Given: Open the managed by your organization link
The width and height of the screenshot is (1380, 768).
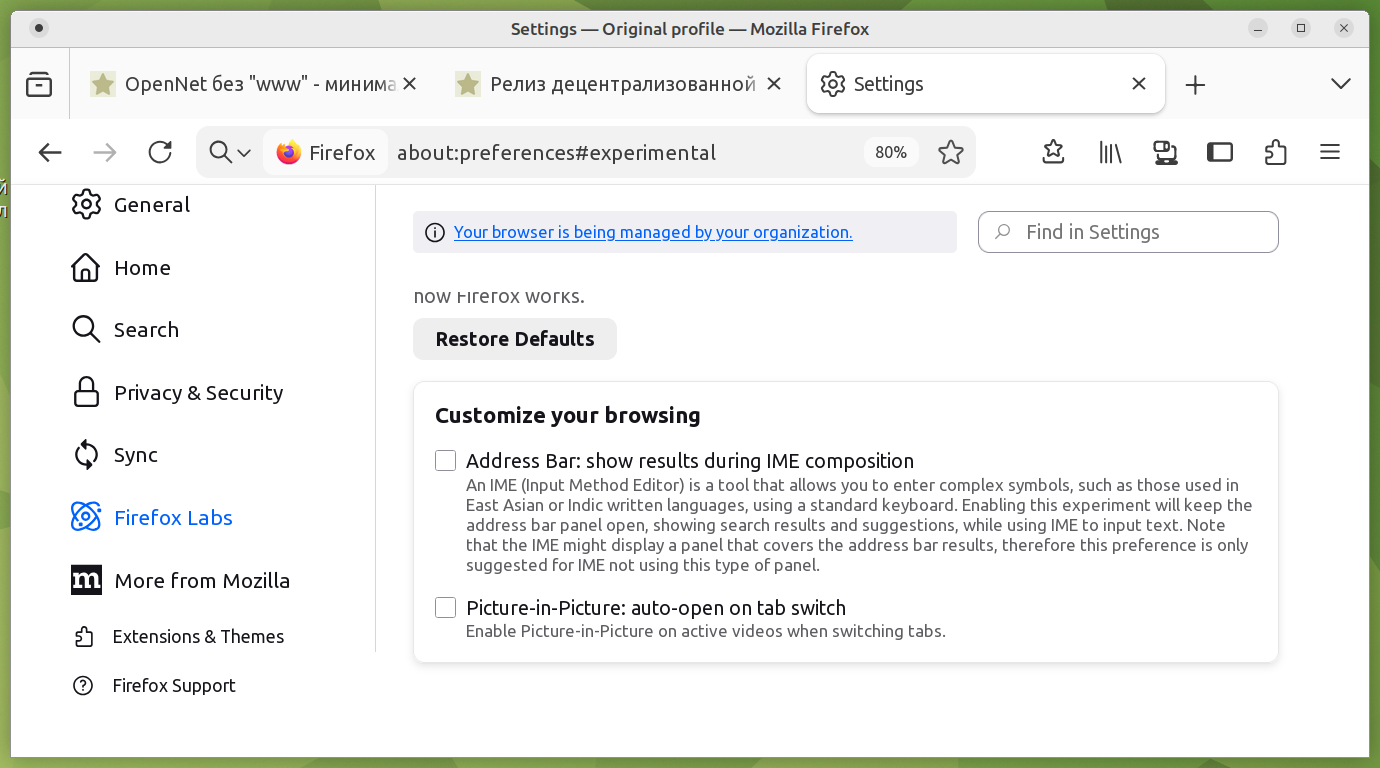Looking at the screenshot, I should 653,232.
